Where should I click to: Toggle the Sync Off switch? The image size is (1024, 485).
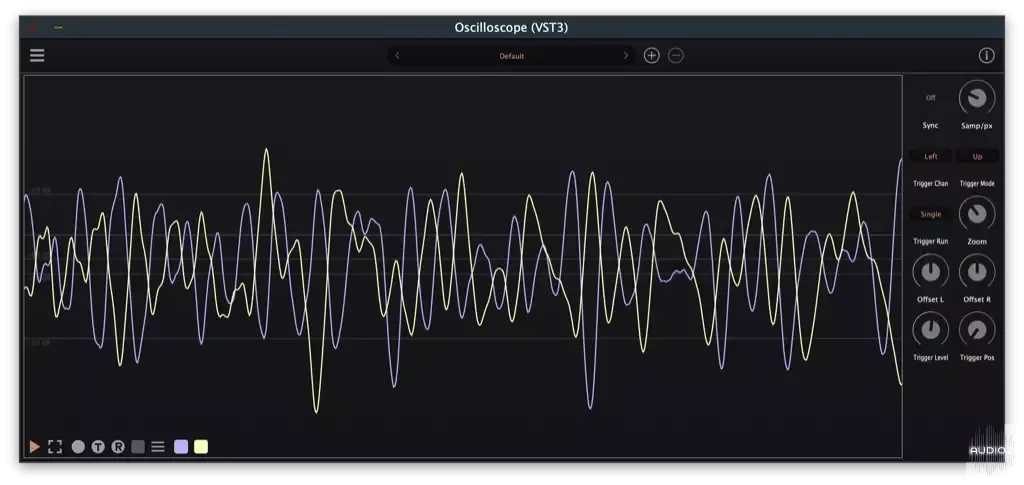(931, 98)
